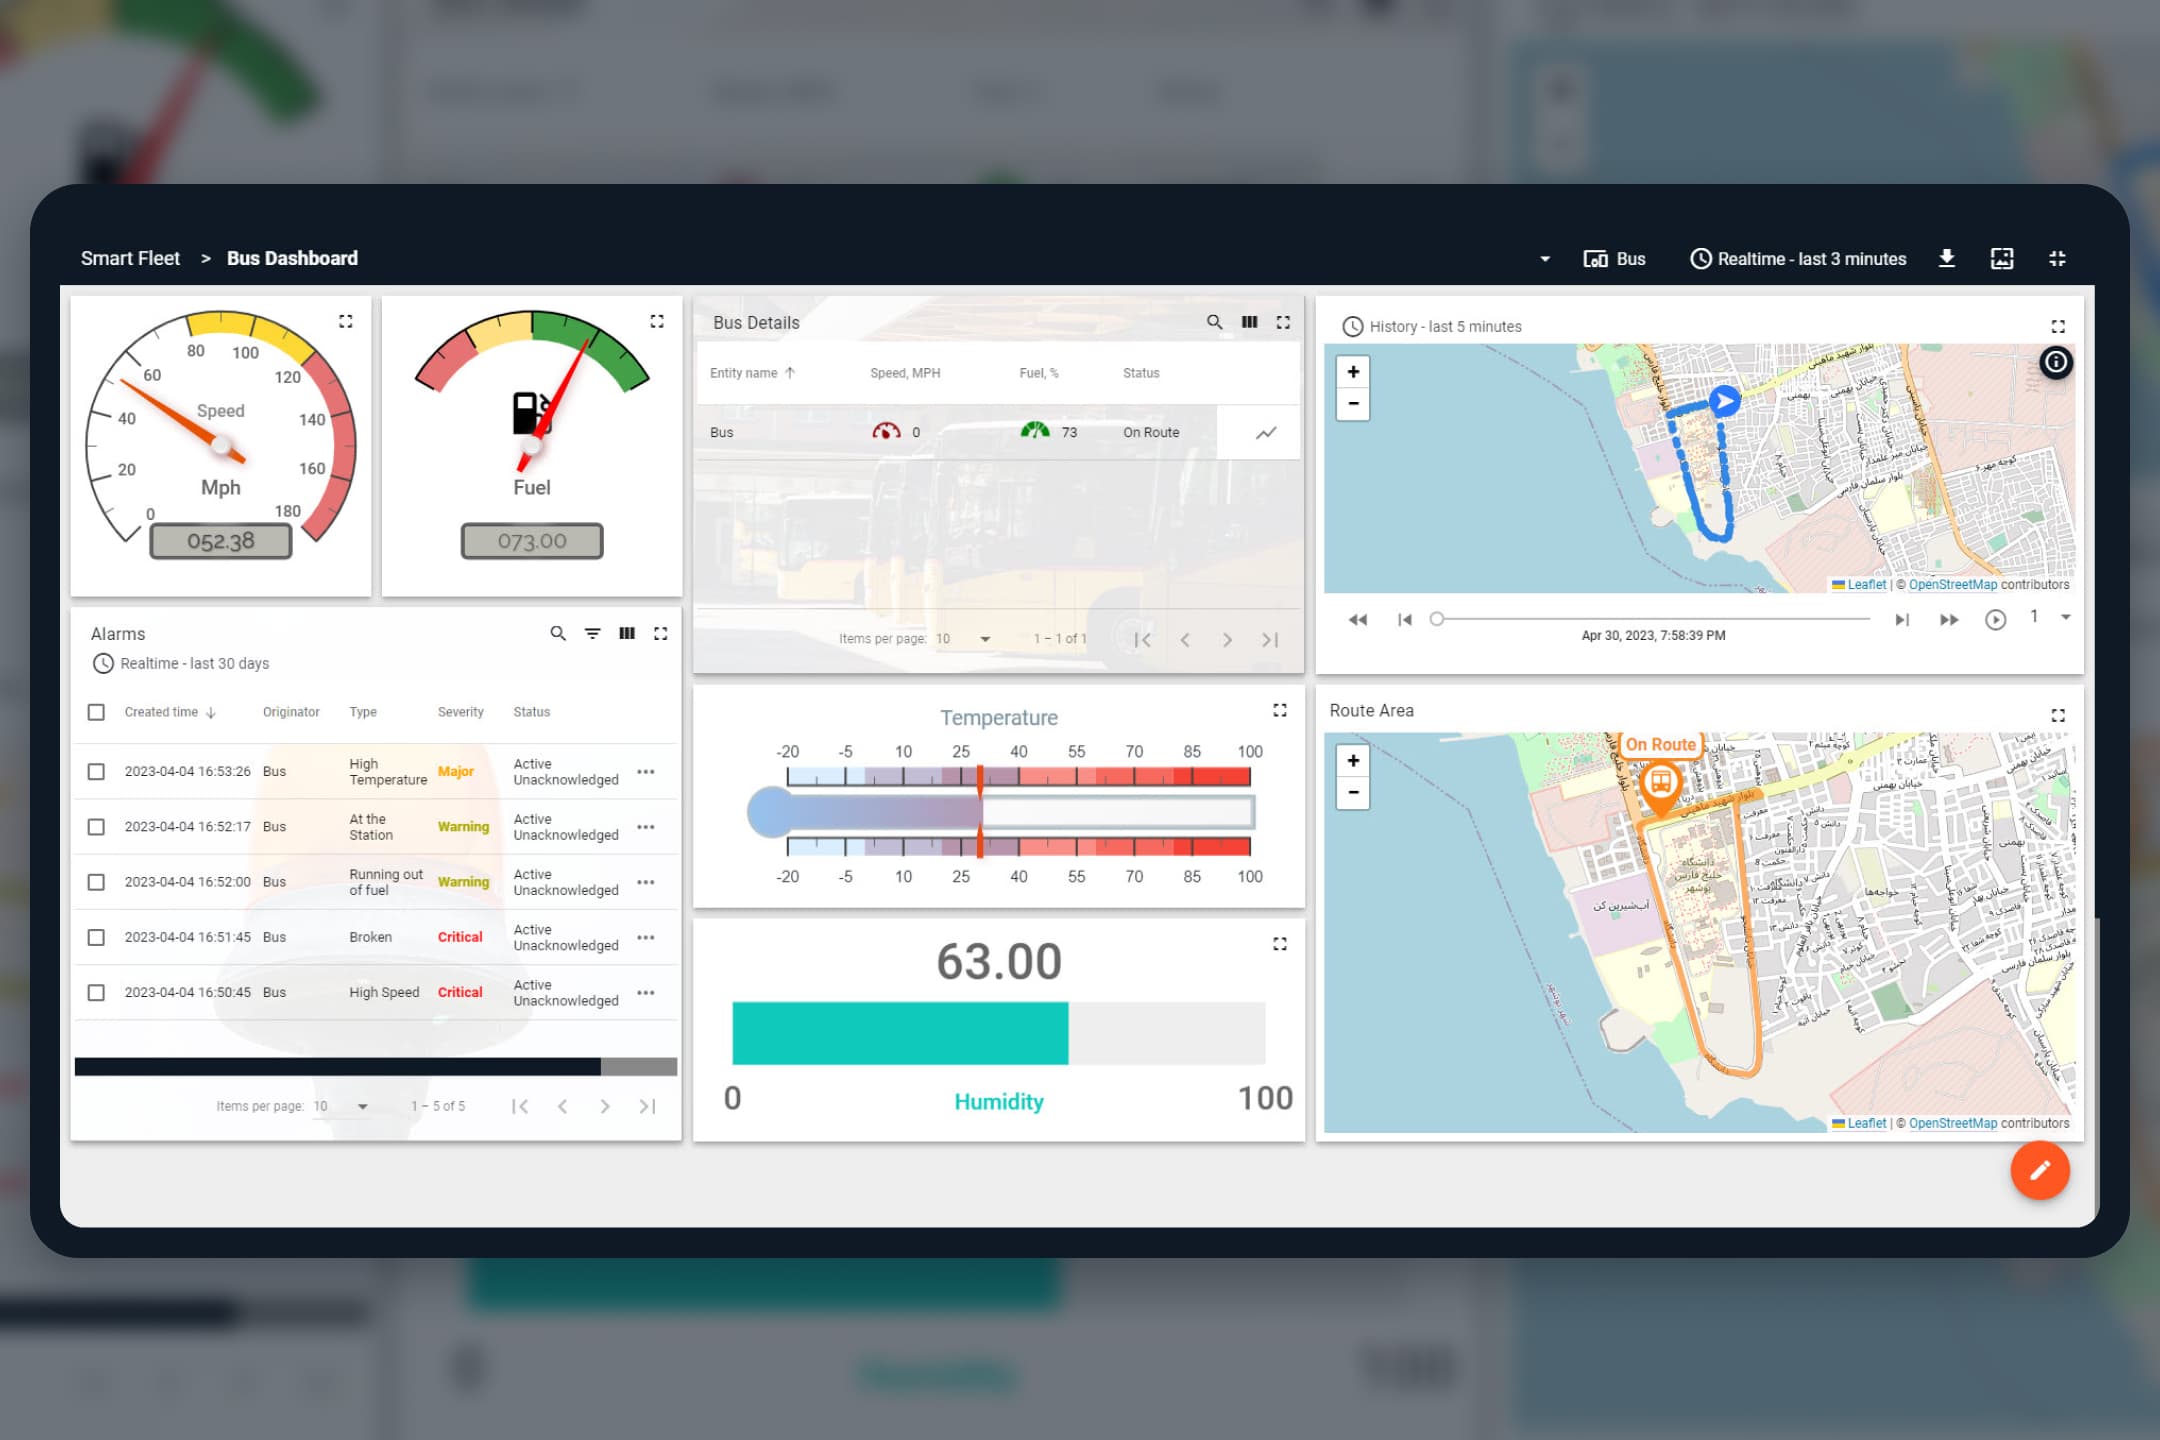
Task: Open the playback speed dropdown
Action: tap(2049, 617)
